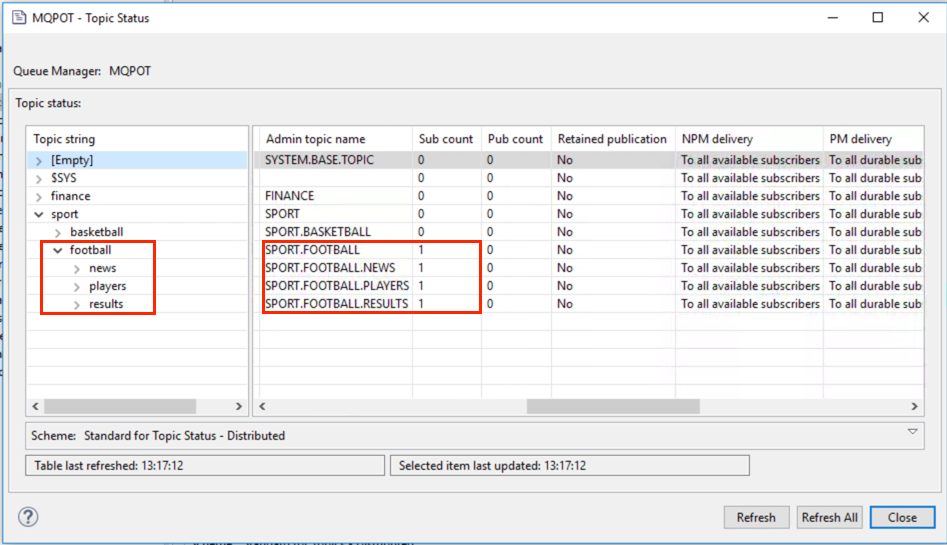Click the Refresh All button

829,517
